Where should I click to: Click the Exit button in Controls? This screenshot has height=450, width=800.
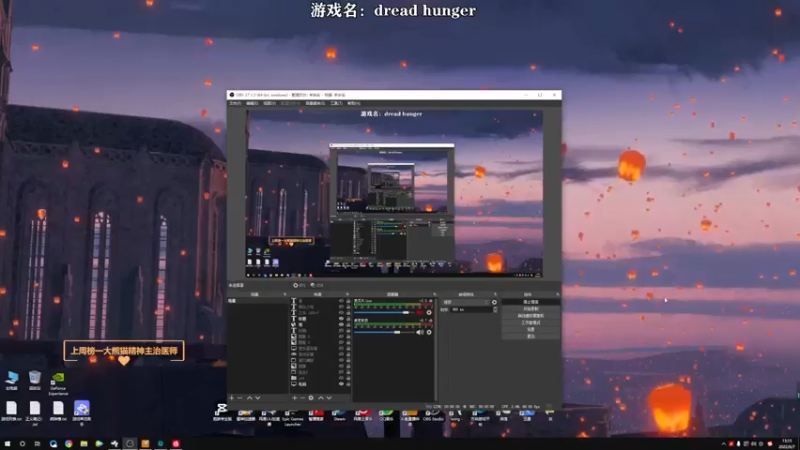[x=531, y=336]
